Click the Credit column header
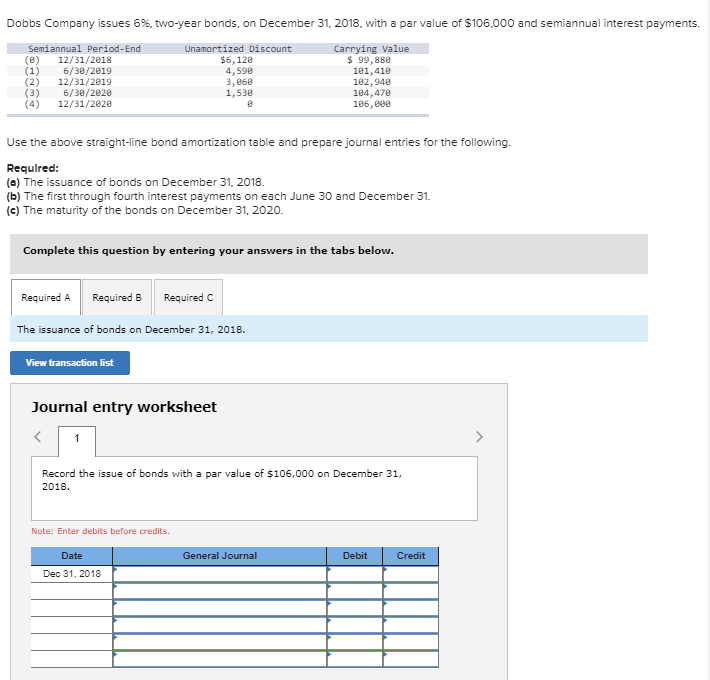 coord(411,555)
